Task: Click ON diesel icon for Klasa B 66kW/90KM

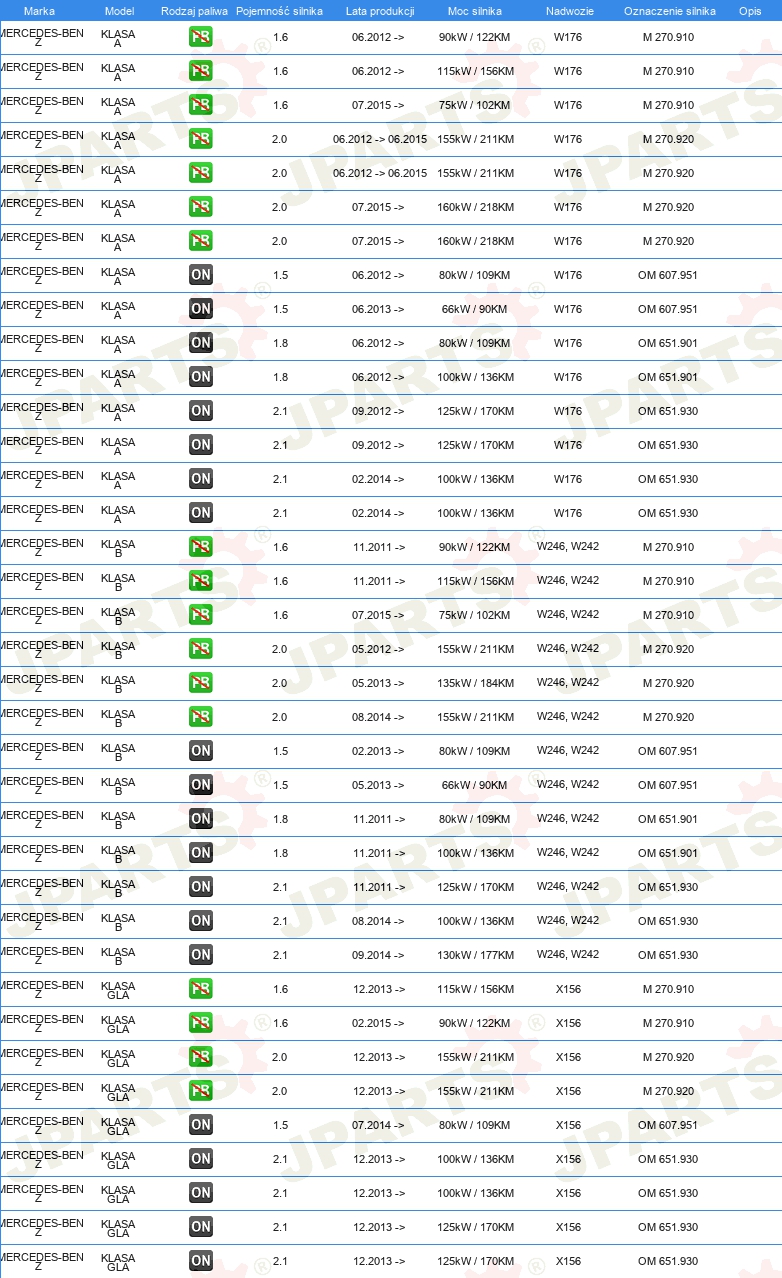Action: pyautogui.click(x=201, y=785)
